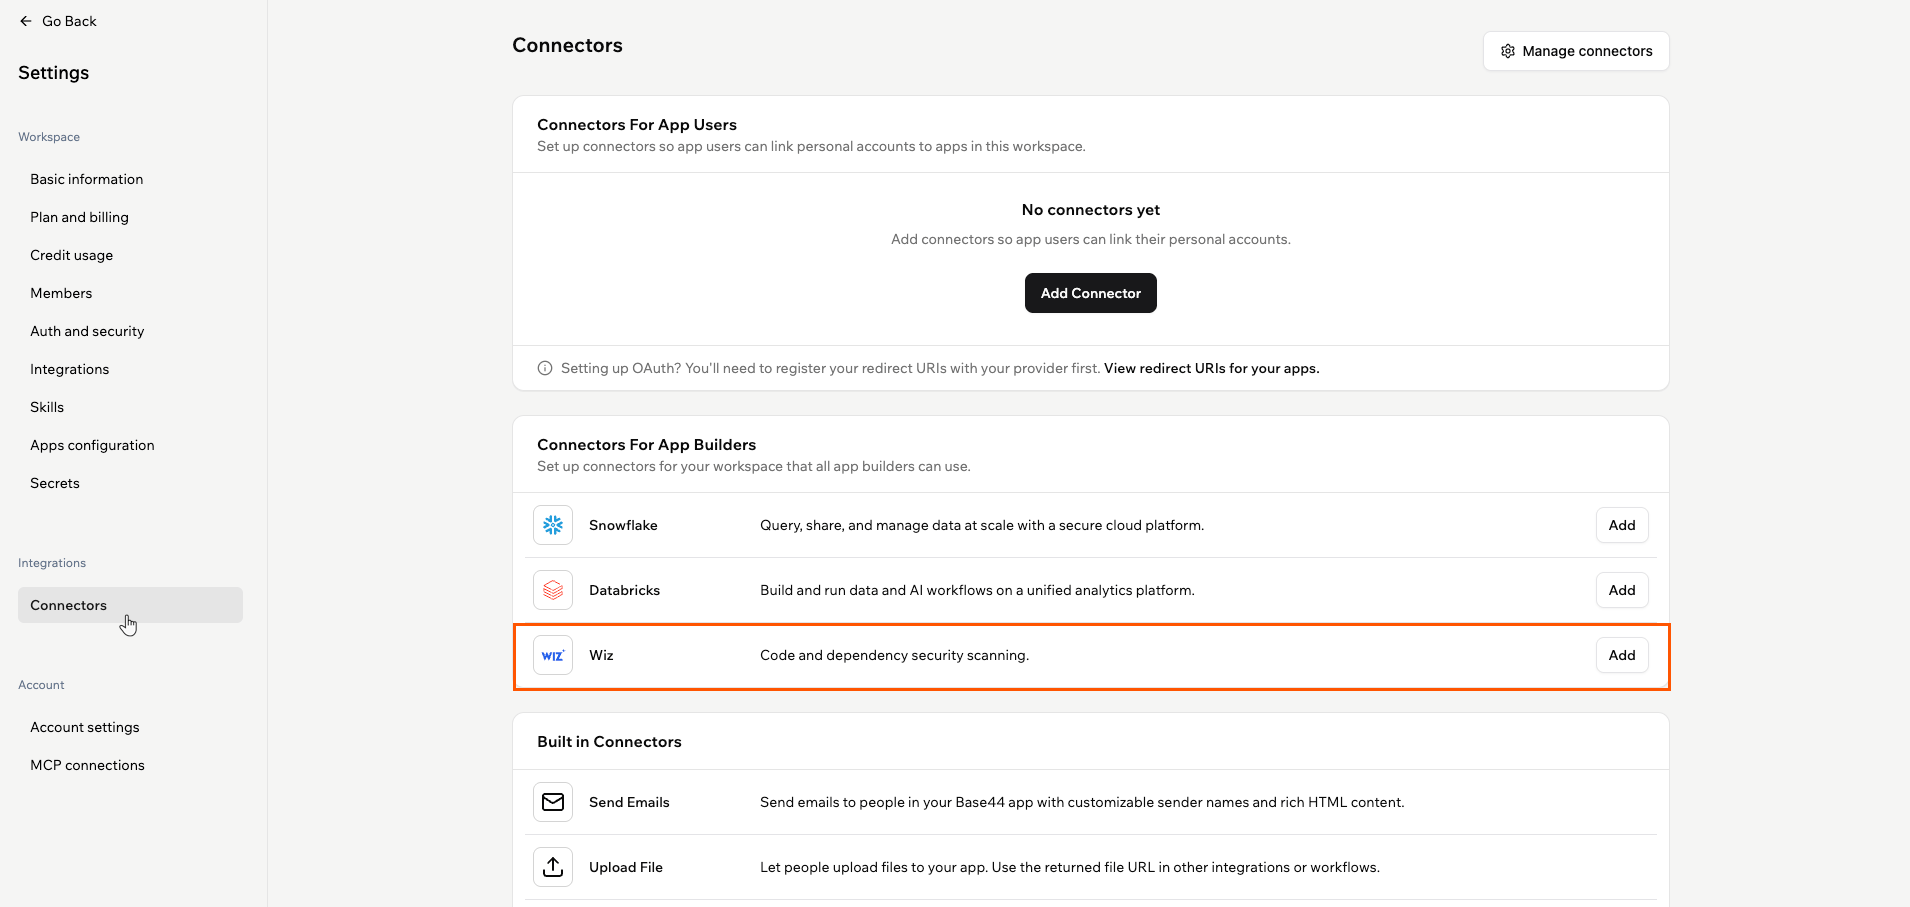Click the Upload File arrow icon

pos(553,867)
